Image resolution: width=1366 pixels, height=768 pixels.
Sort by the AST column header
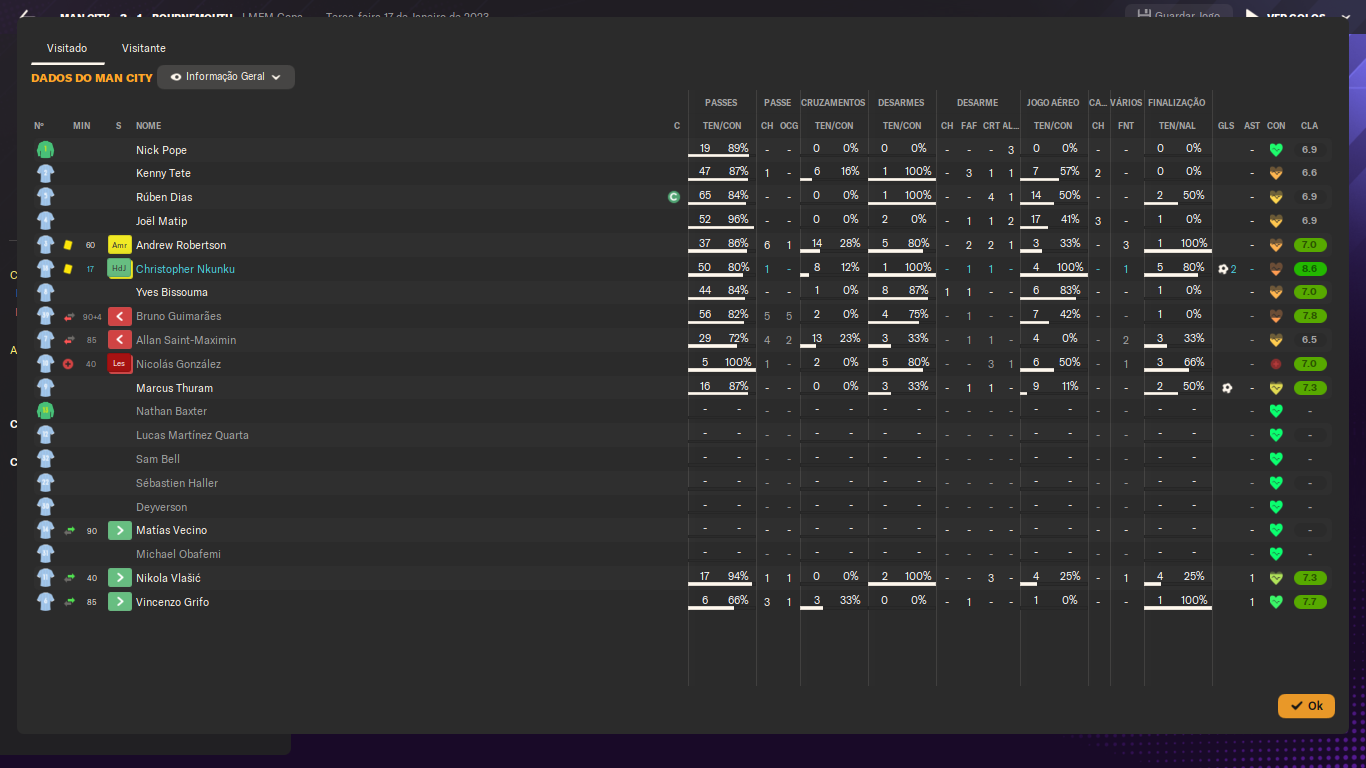[1252, 126]
